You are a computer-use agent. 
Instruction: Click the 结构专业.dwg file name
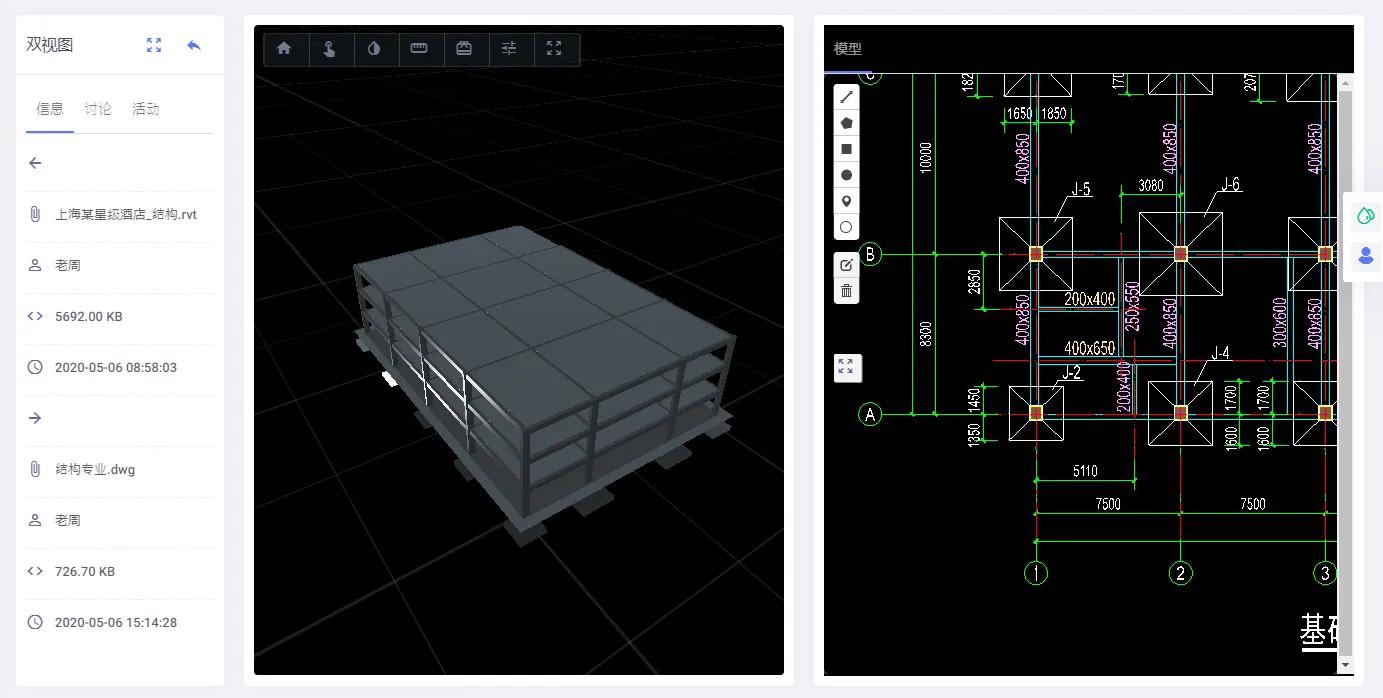[95, 469]
